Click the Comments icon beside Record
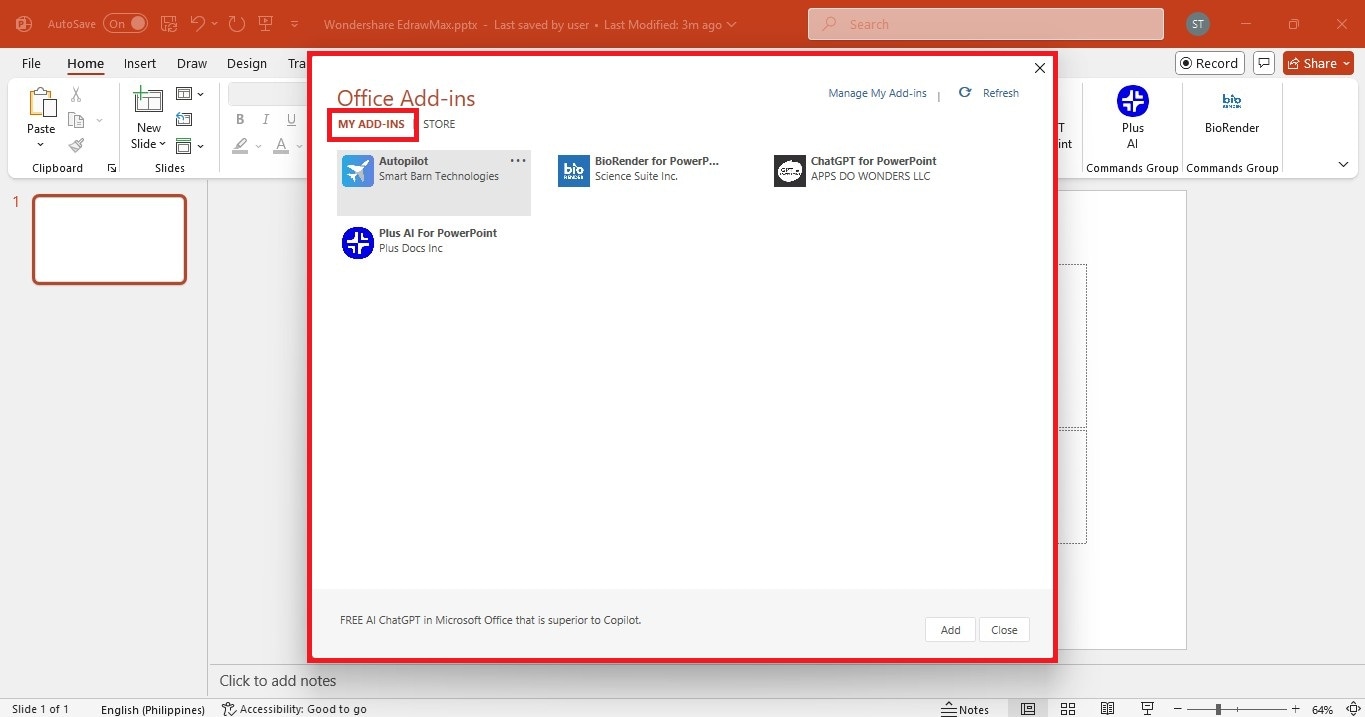1365x717 pixels. click(1264, 63)
